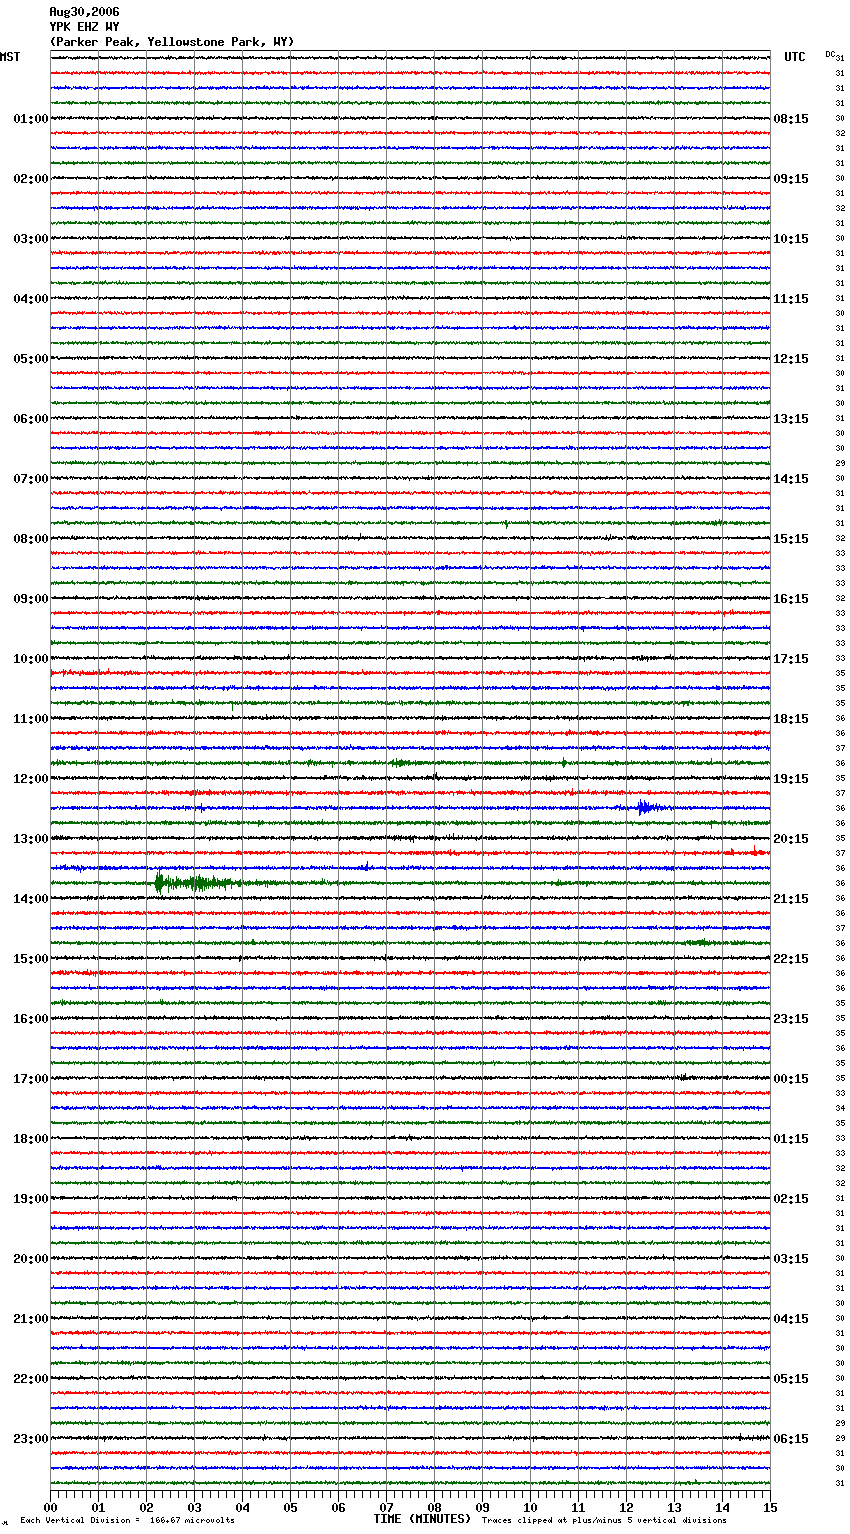850x1534 pixels.
Task: Click minute tick label 00 on the axis
Action: [51, 1507]
